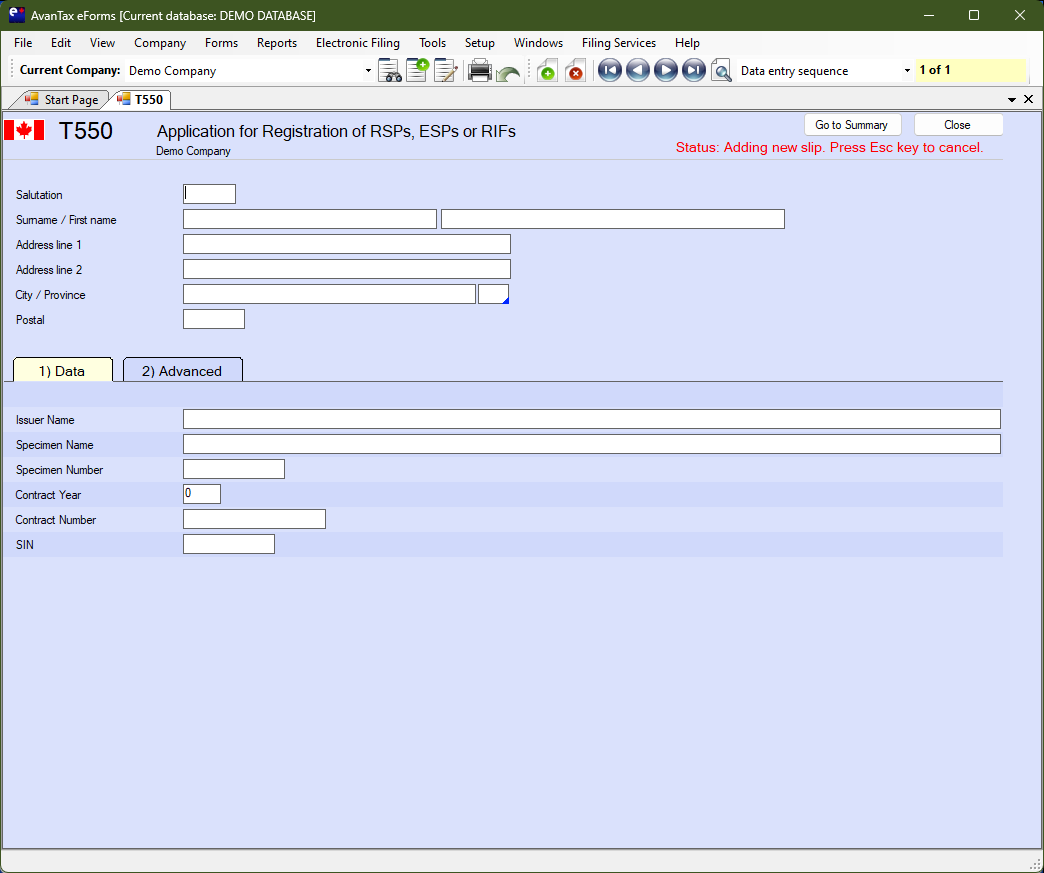The image size is (1044, 873).
Task: Go to the previous record
Action: (638, 71)
